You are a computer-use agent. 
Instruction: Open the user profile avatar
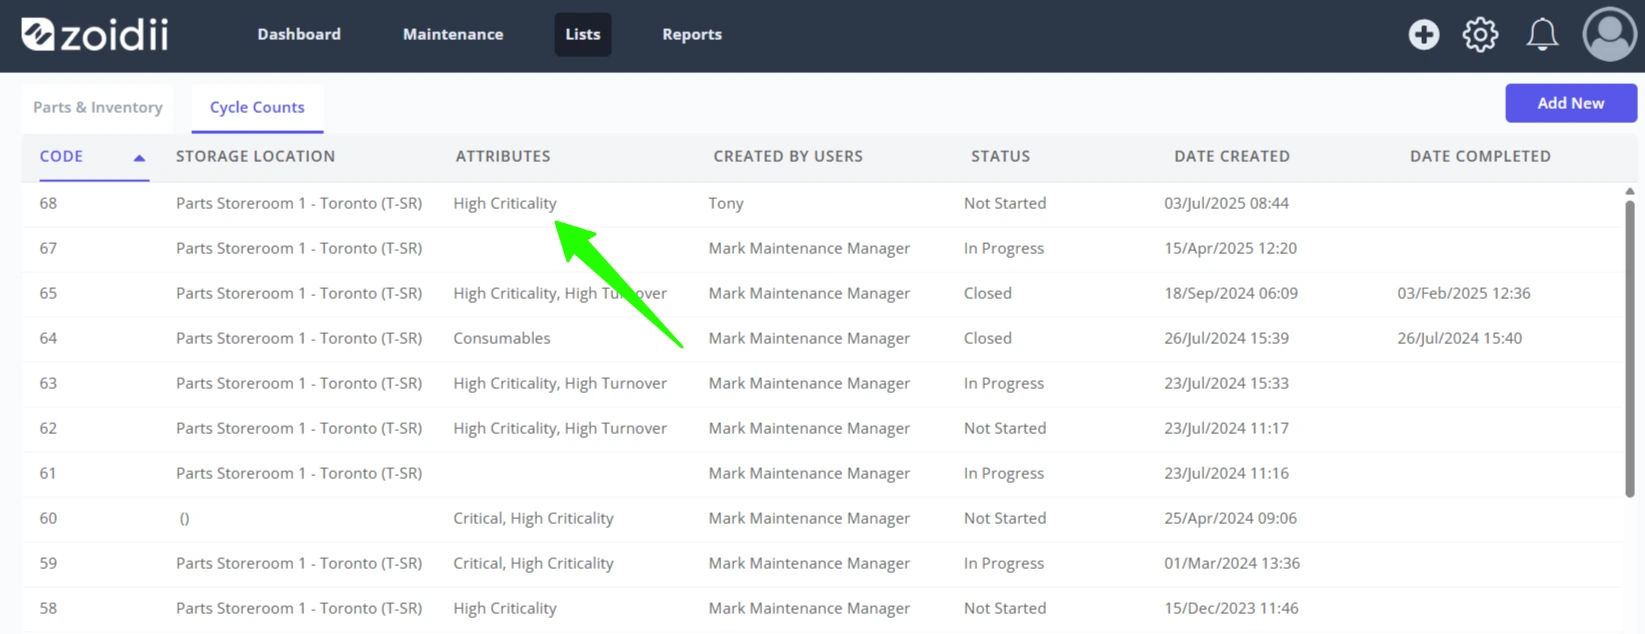pos(1609,35)
